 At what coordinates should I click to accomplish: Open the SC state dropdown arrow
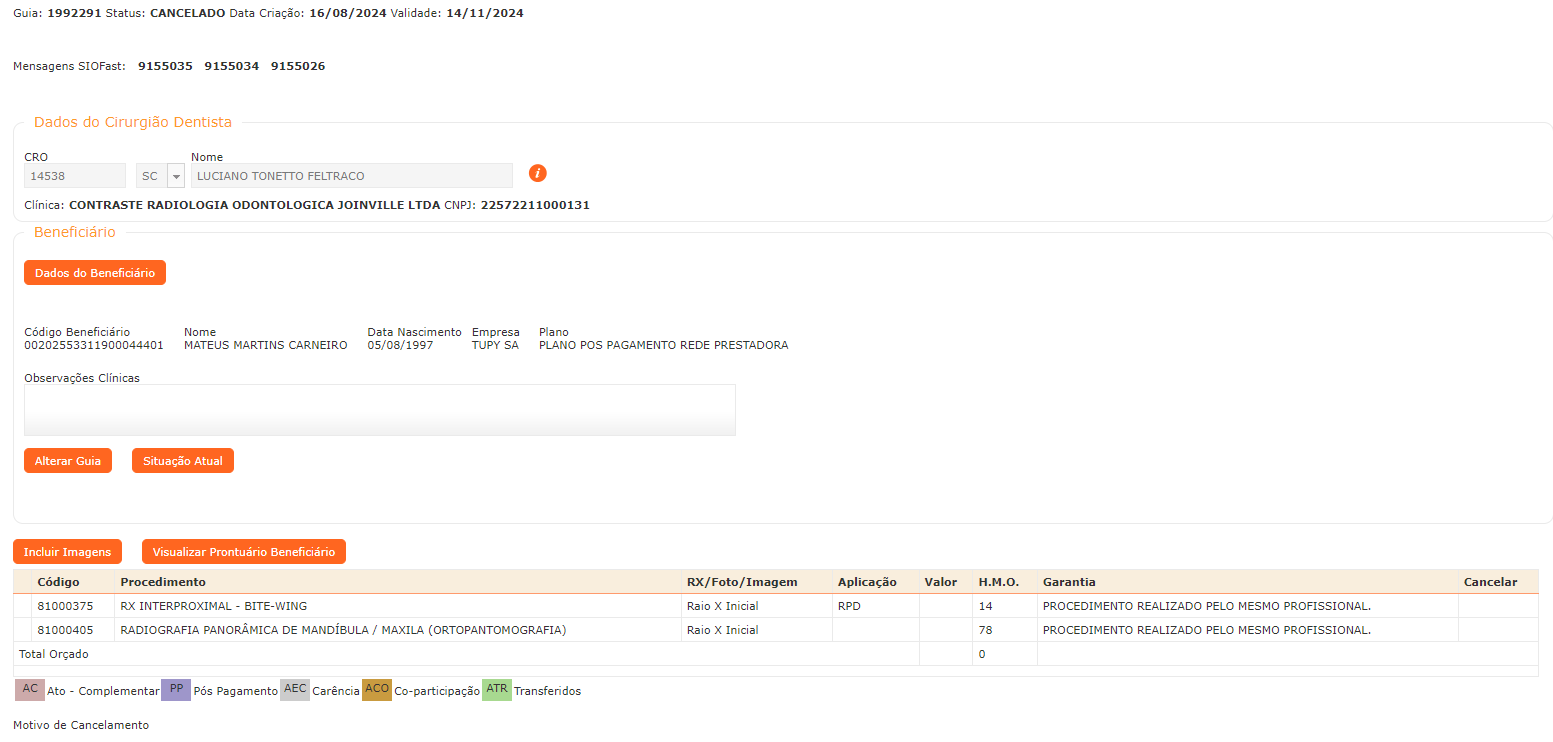pos(177,176)
